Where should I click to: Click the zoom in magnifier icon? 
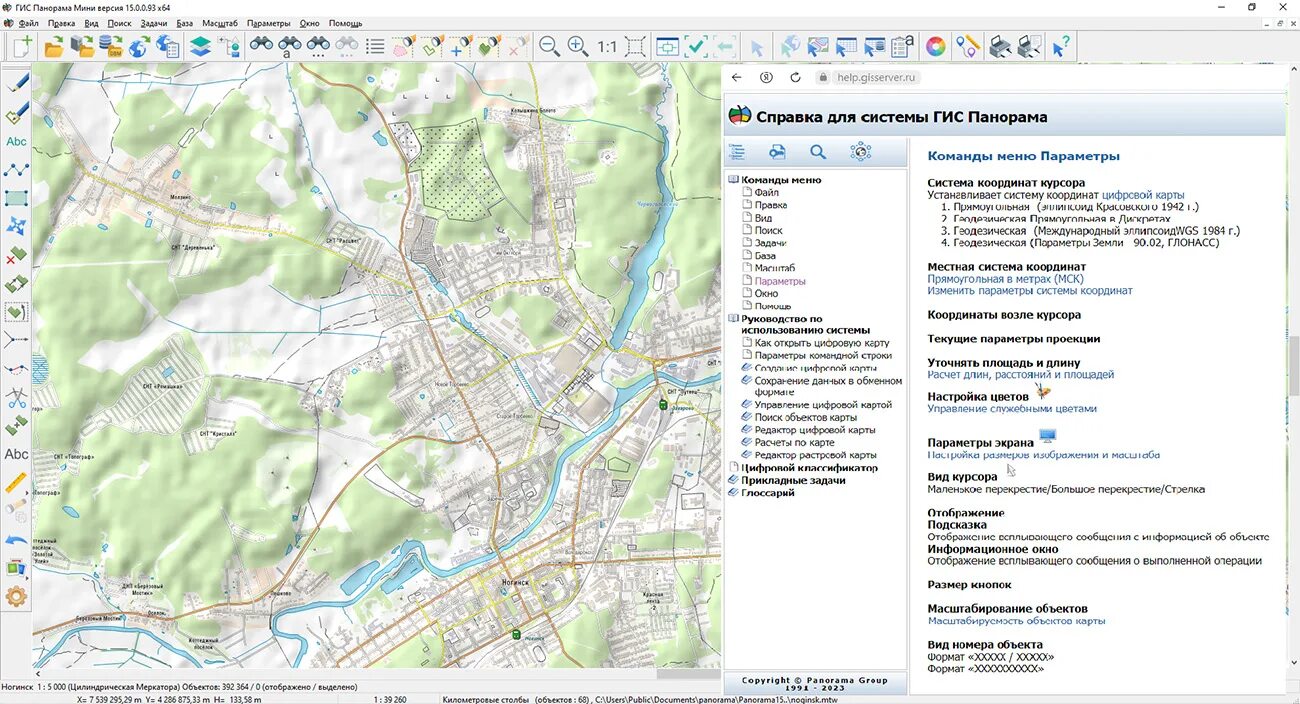pyautogui.click(x=578, y=46)
